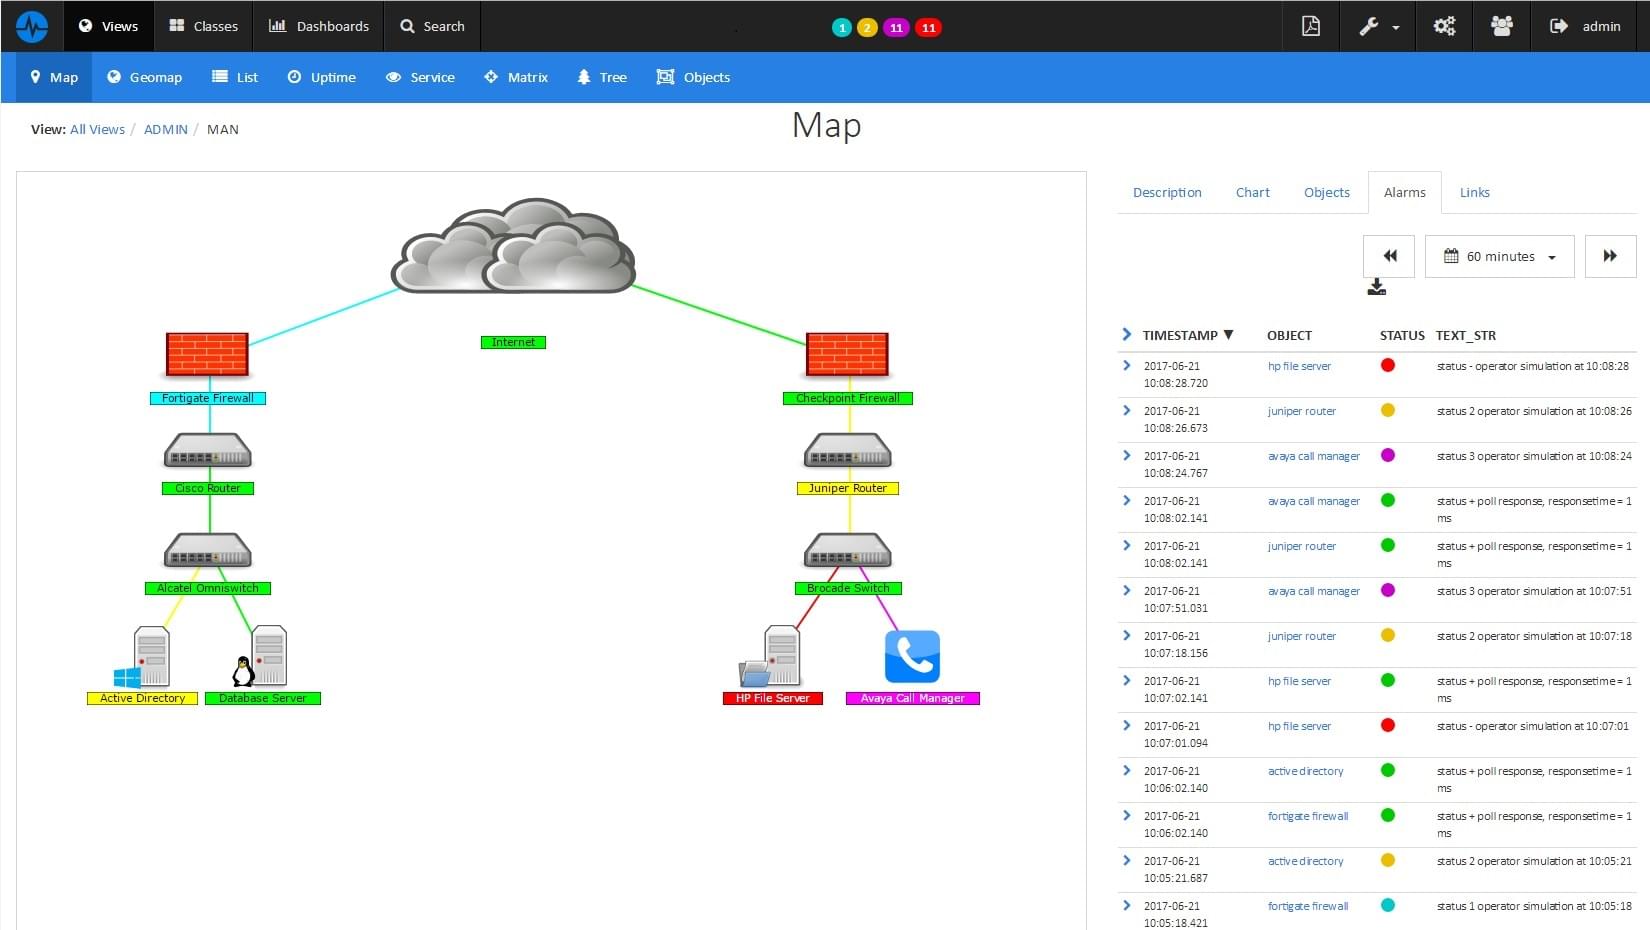The height and width of the screenshot is (930, 1650).
Task: Open the Links tab
Action: 1474,192
